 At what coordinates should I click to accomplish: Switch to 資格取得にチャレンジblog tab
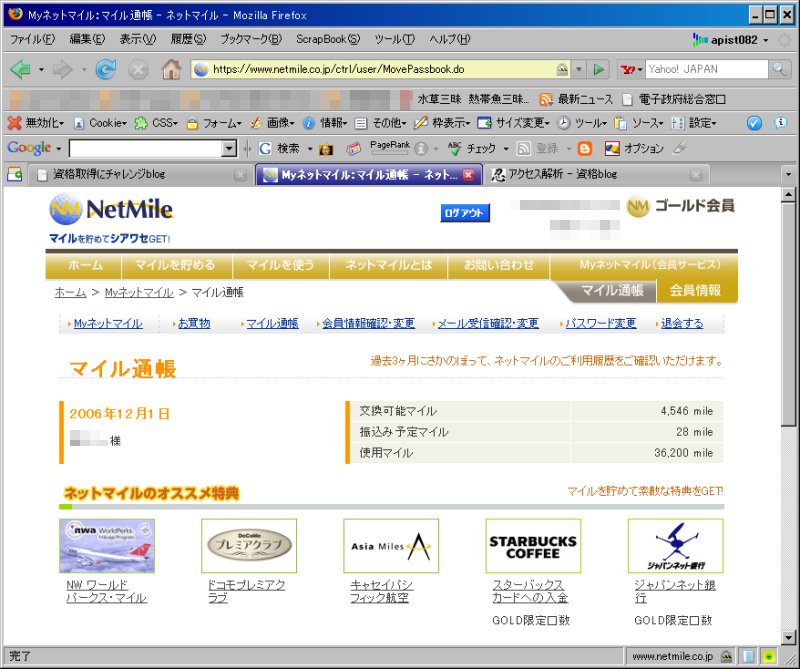pos(138,175)
